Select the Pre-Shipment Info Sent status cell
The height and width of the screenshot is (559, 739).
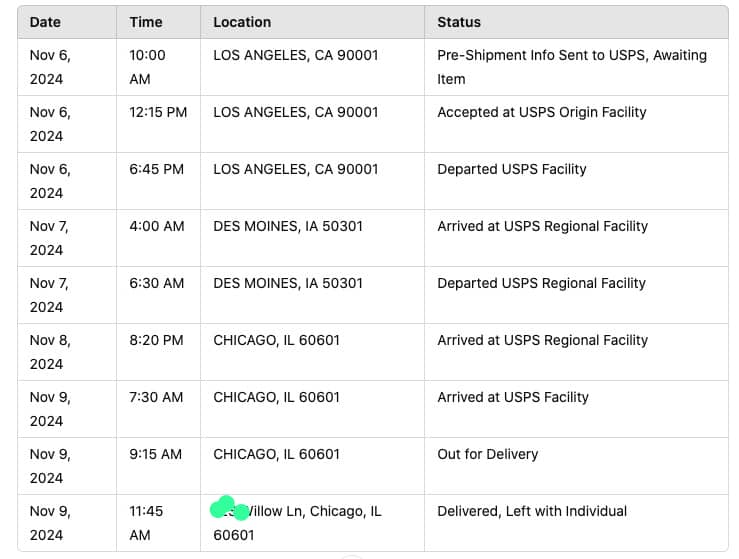click(x=571, y=67)
